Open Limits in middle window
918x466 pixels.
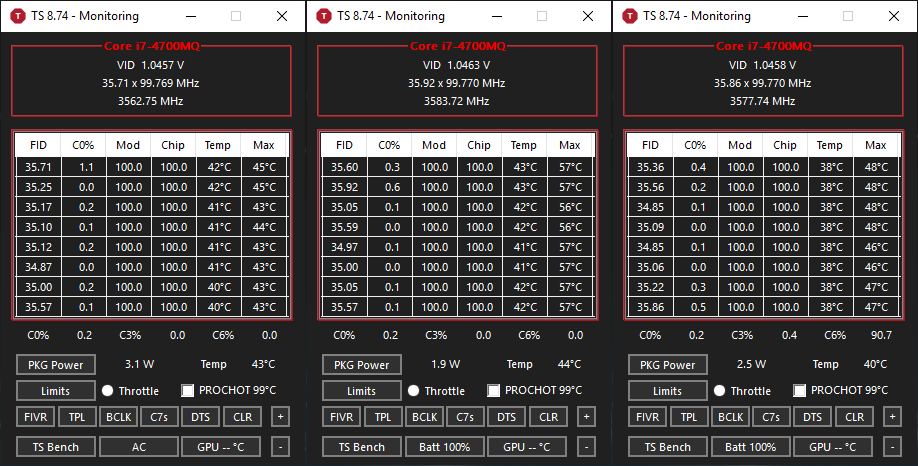pyautogui.click(x=362, y=390)
